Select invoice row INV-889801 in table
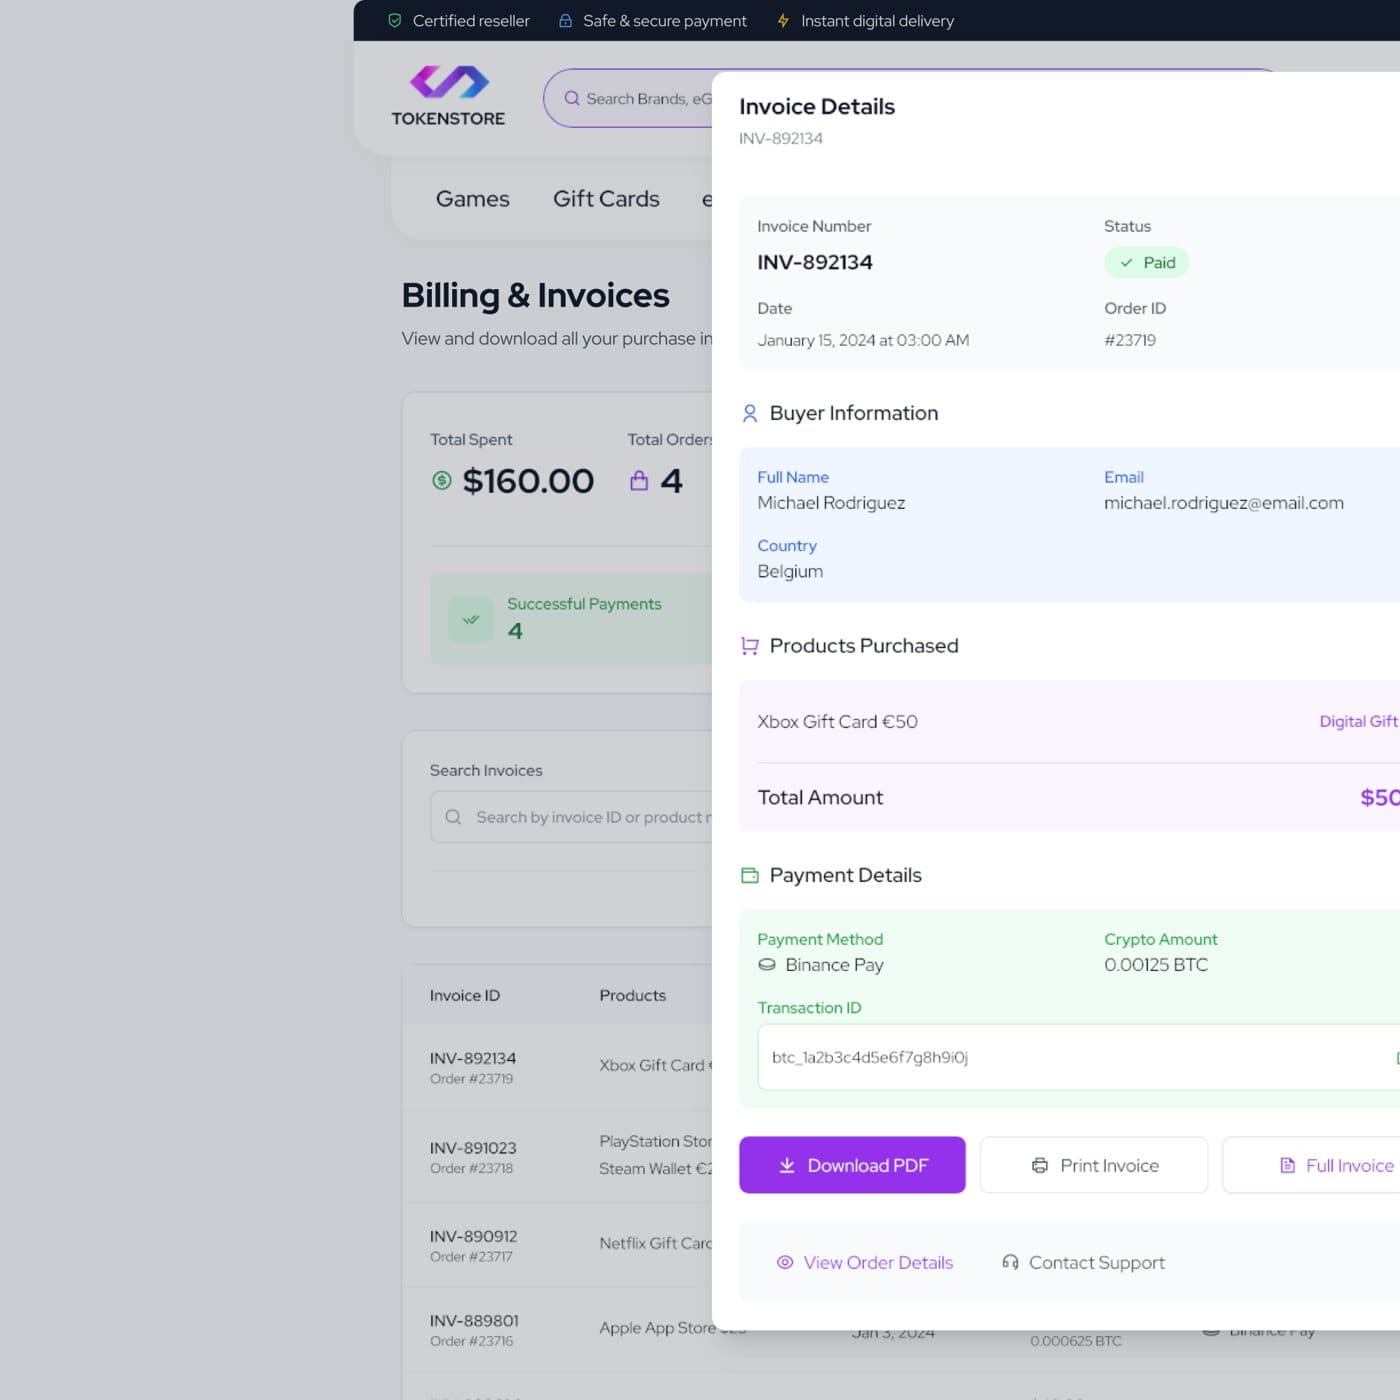1400x1400 pixels. (x=557, y=1329)
